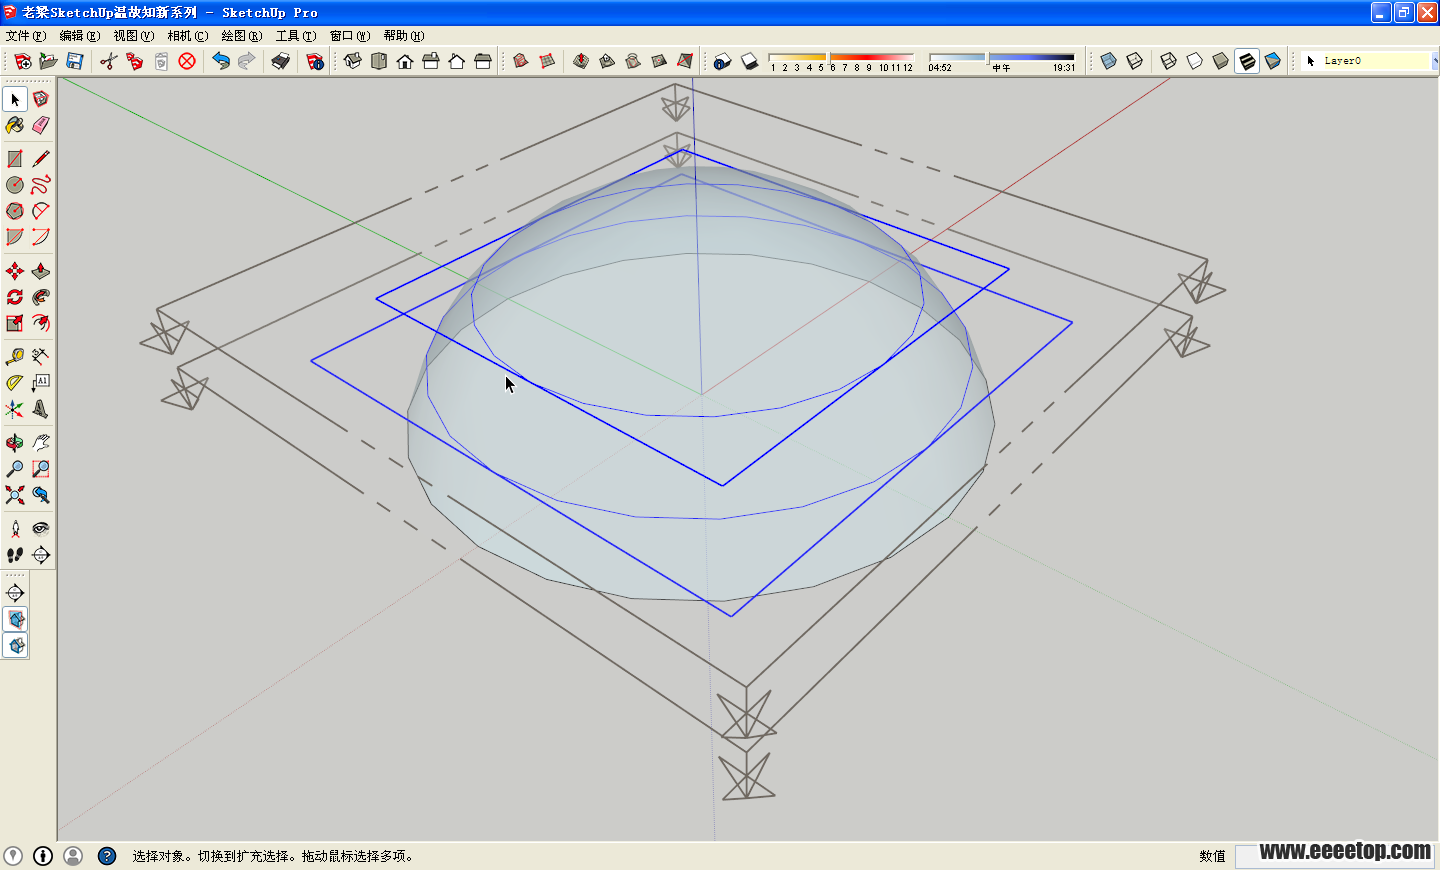Select the Line pencil tool
The width and height of the screenshot is (1440, 870).
pyautogui.click(x=41, y=159)
